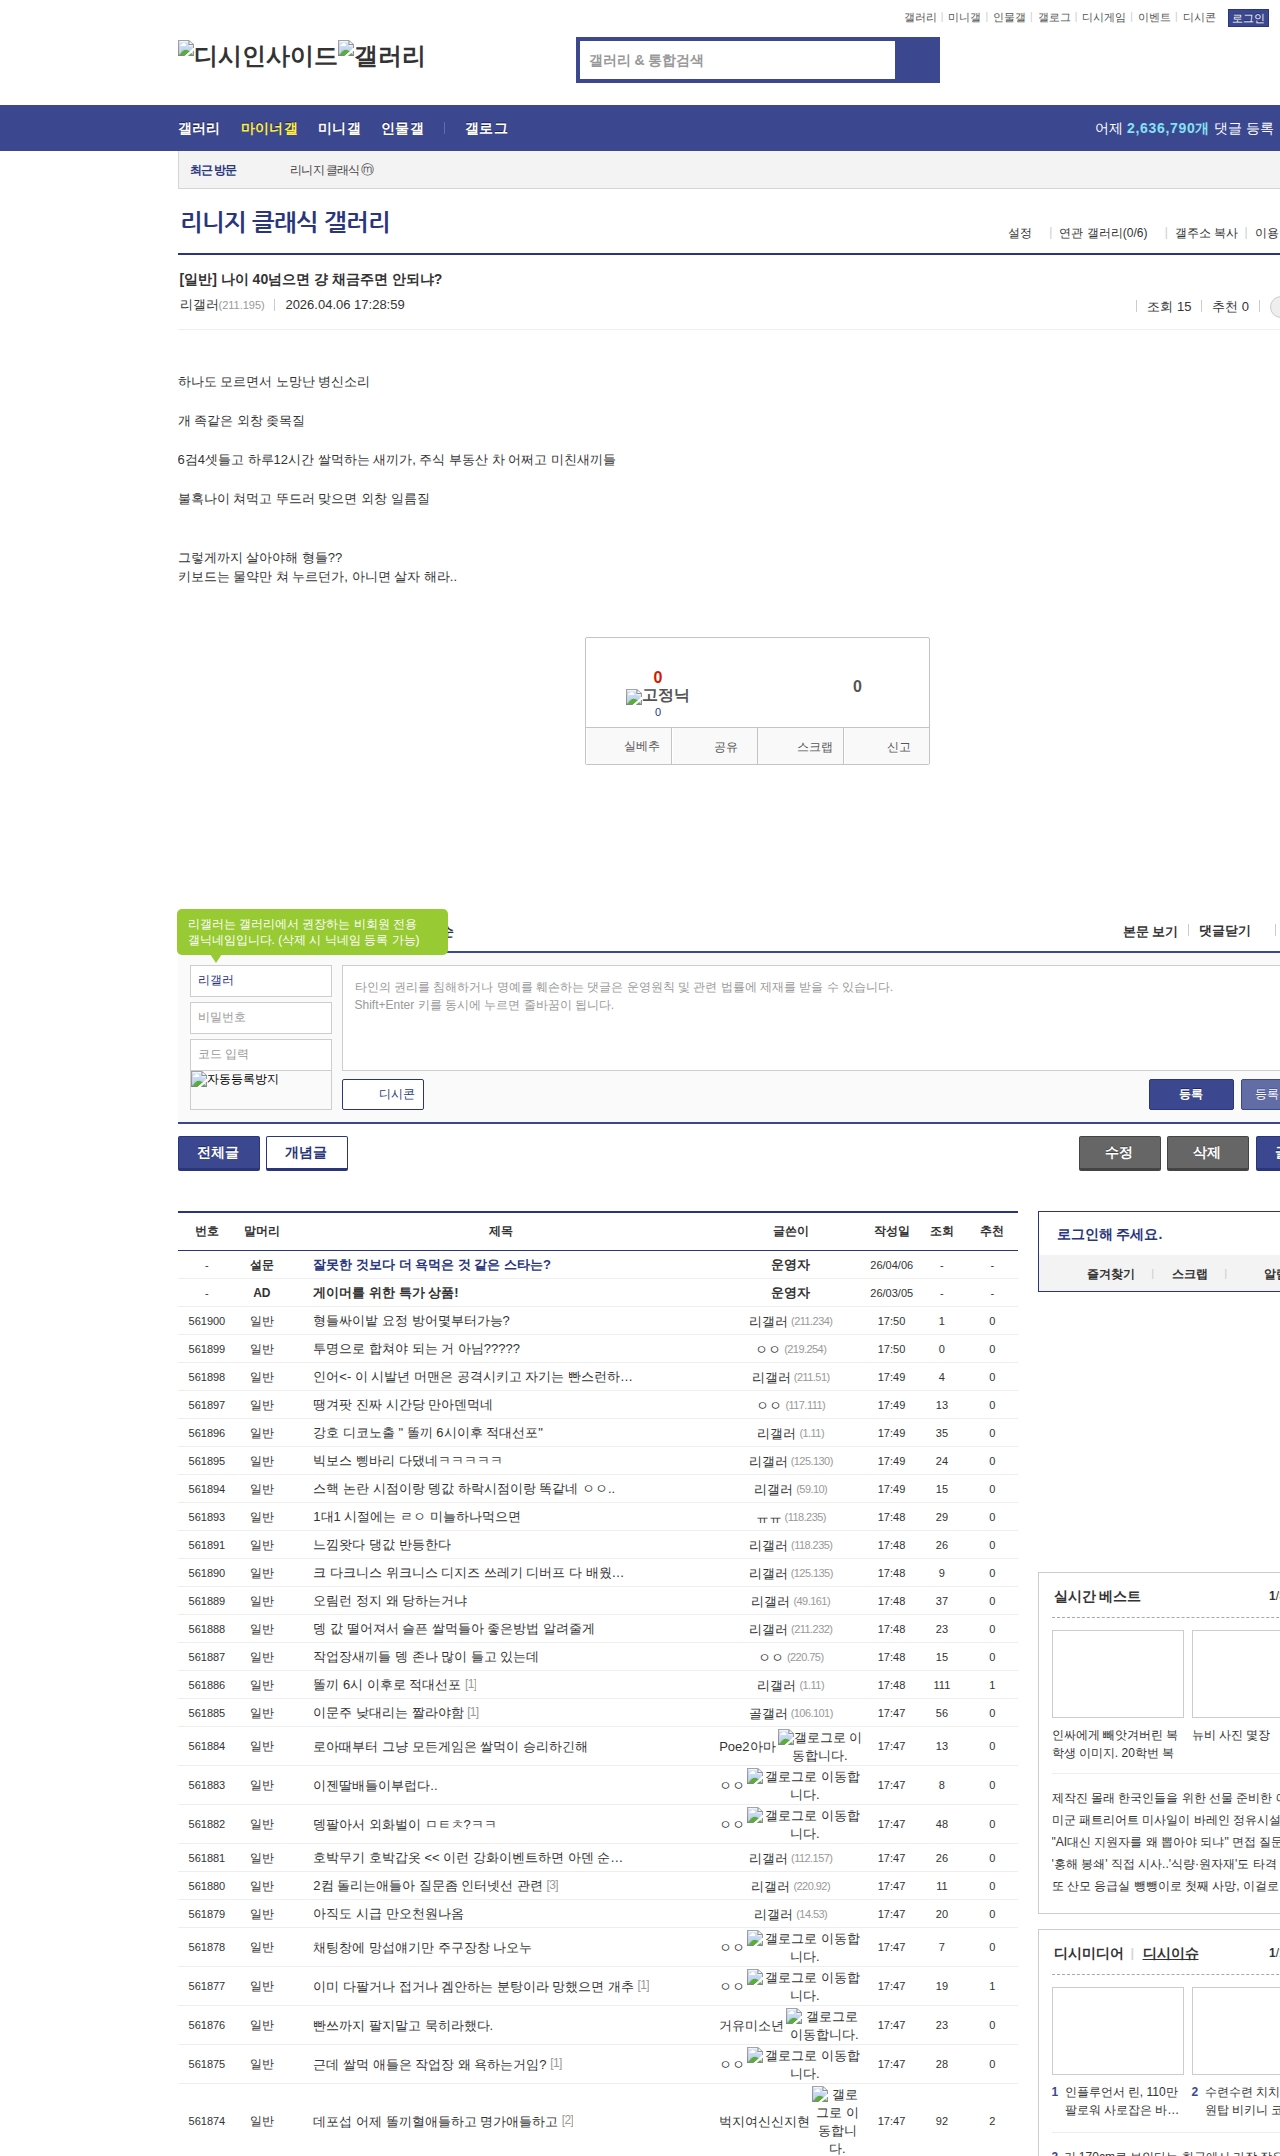Image resolution: width=1280 pixels, height=2156 pixels.
Task: Click the blue search button beside the search box
Action: (917, 60)
